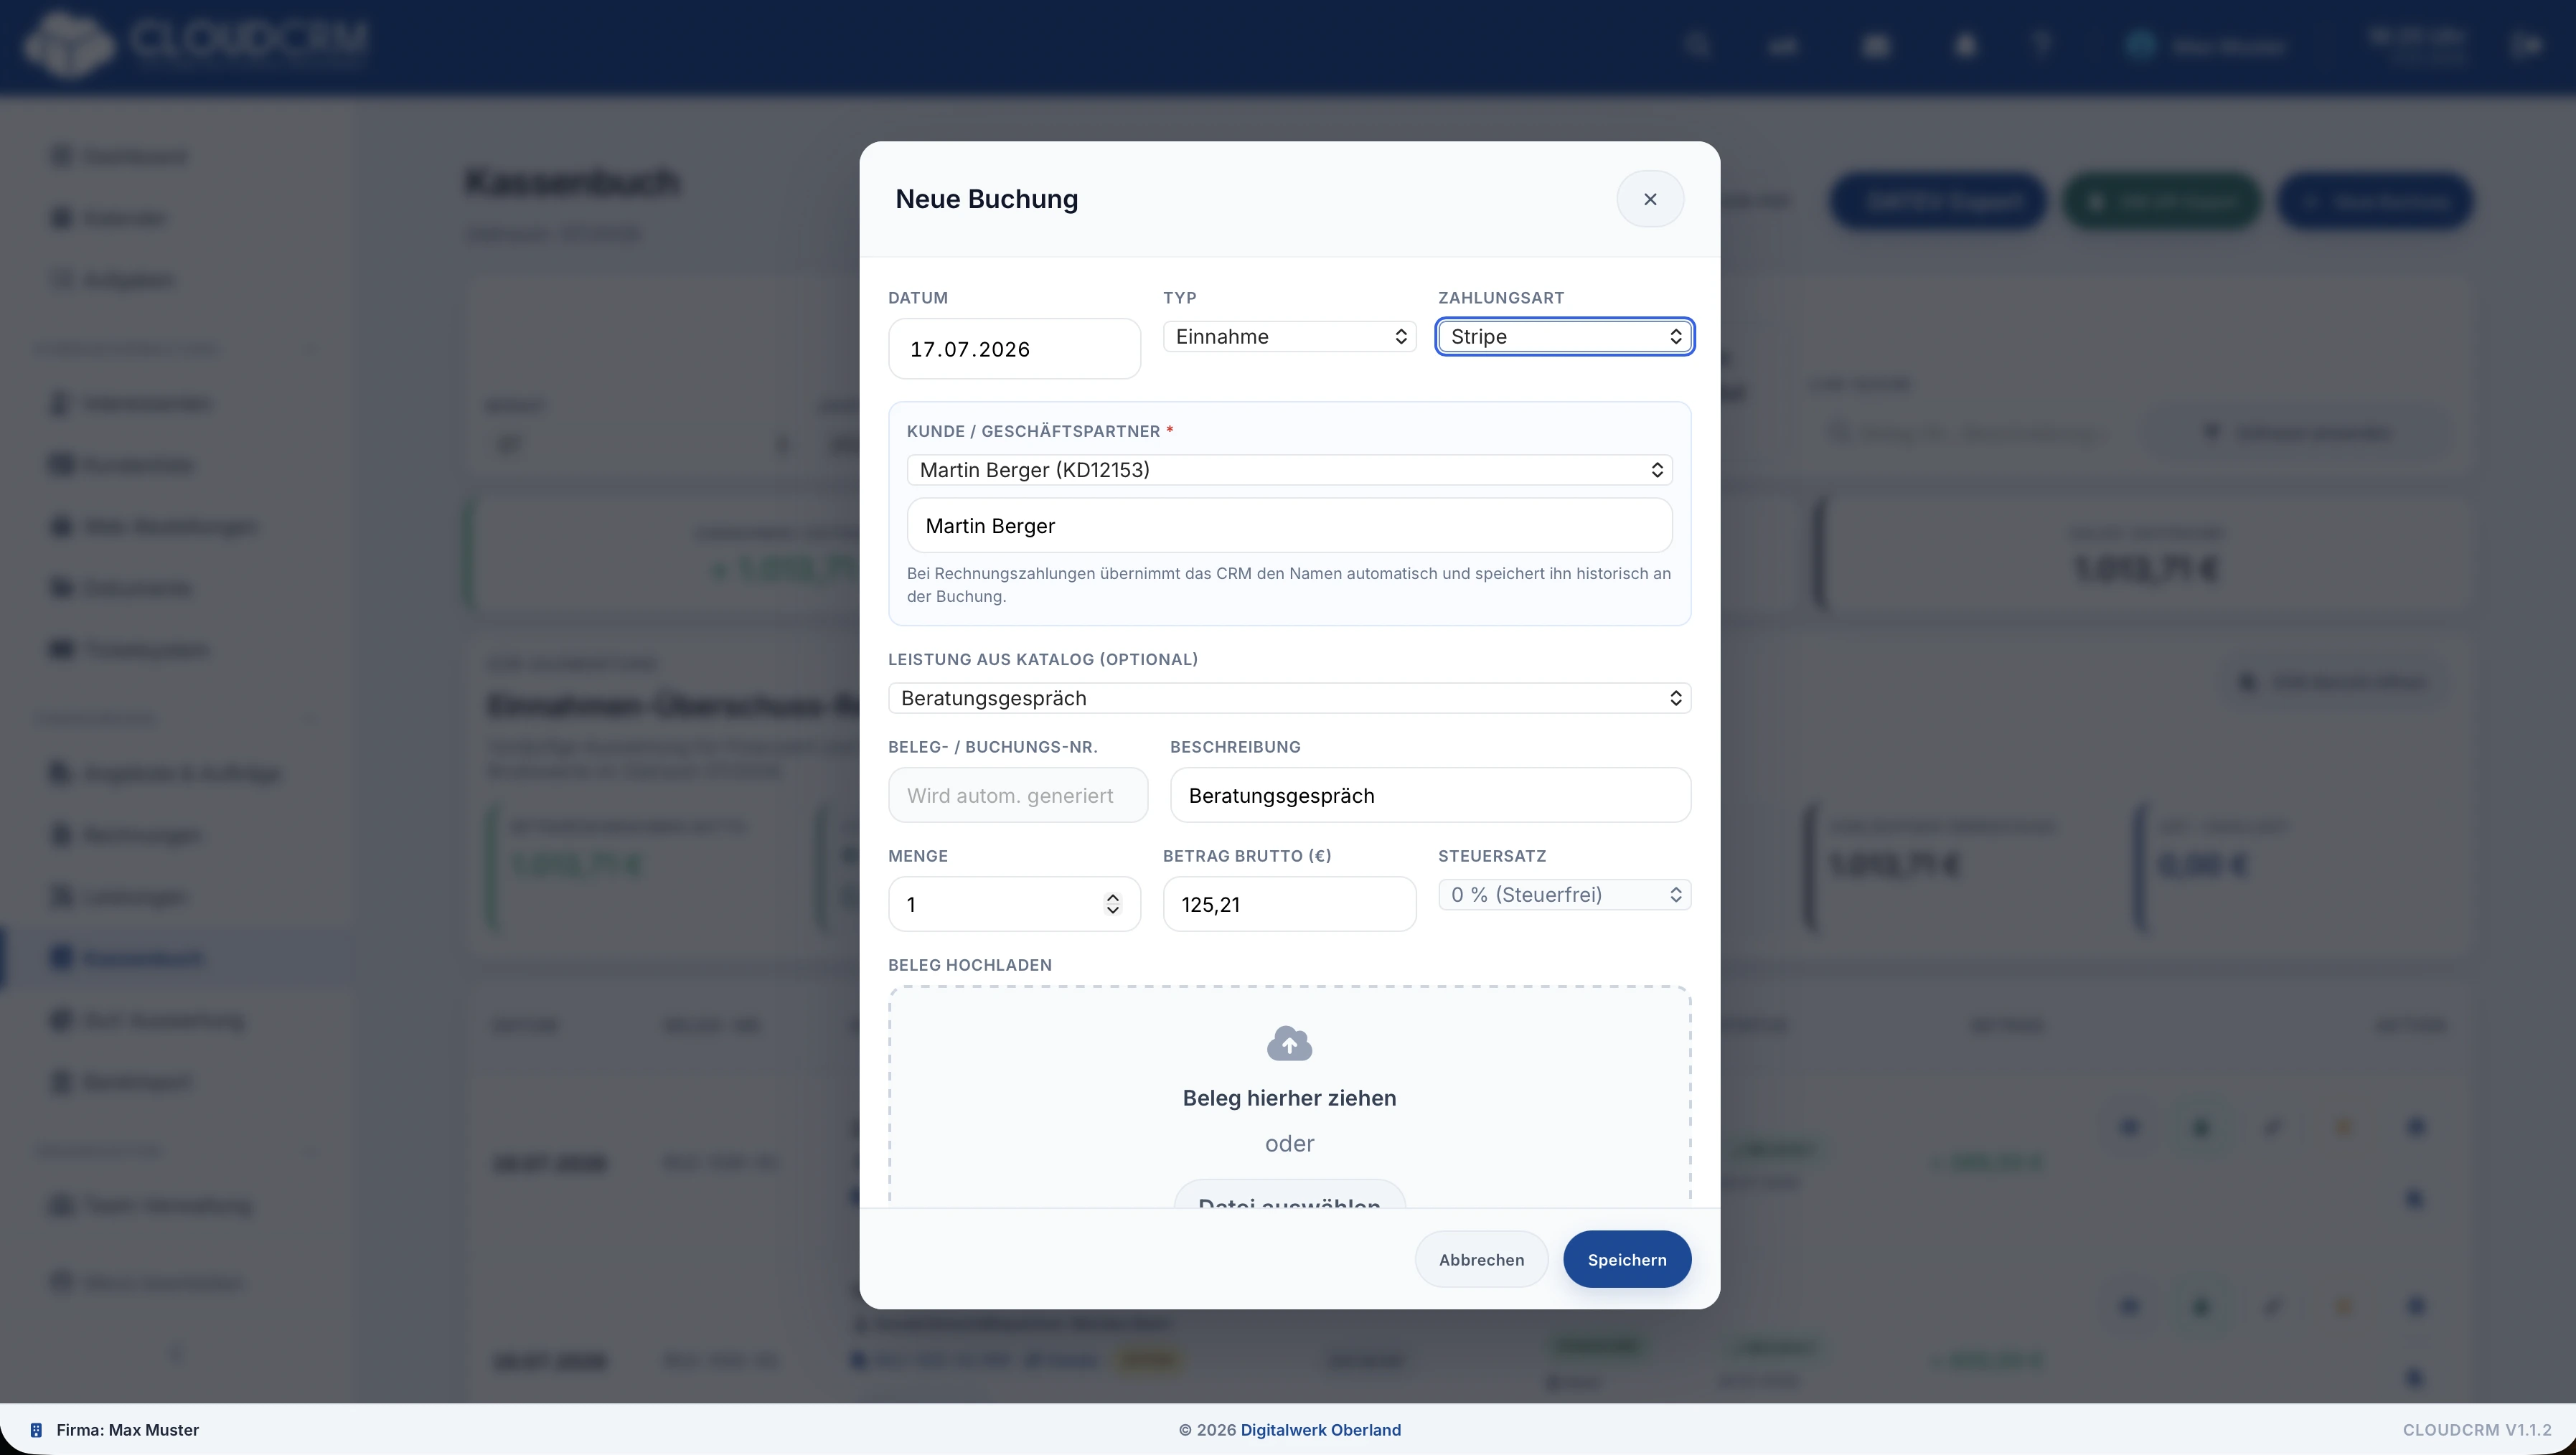The width and height of the screenshot is (2576, 1455).
Task: Click the Betrag Brutto field 125,21
Action: click(1289, 904)
